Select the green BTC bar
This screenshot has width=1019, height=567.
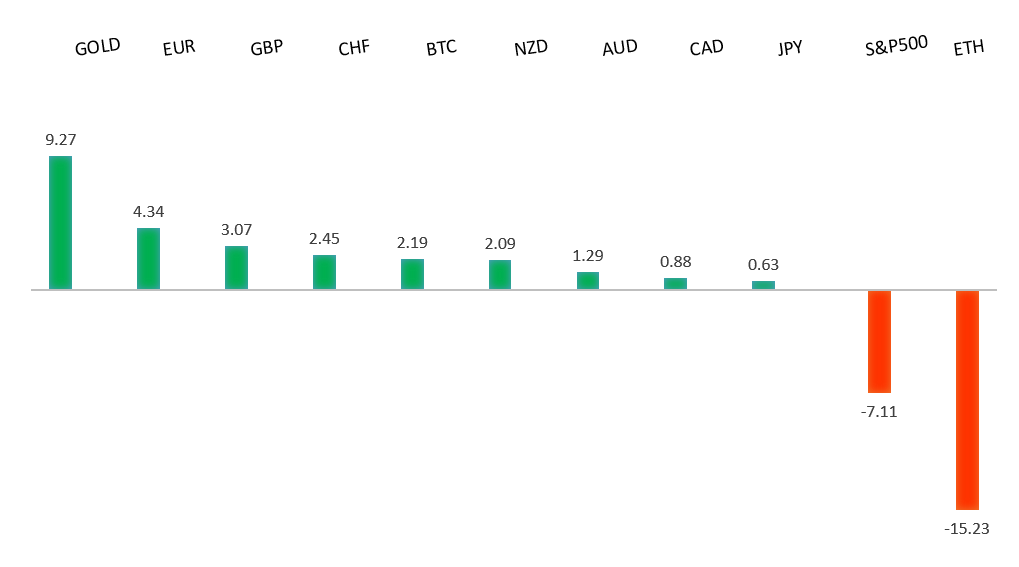point(412,274)
